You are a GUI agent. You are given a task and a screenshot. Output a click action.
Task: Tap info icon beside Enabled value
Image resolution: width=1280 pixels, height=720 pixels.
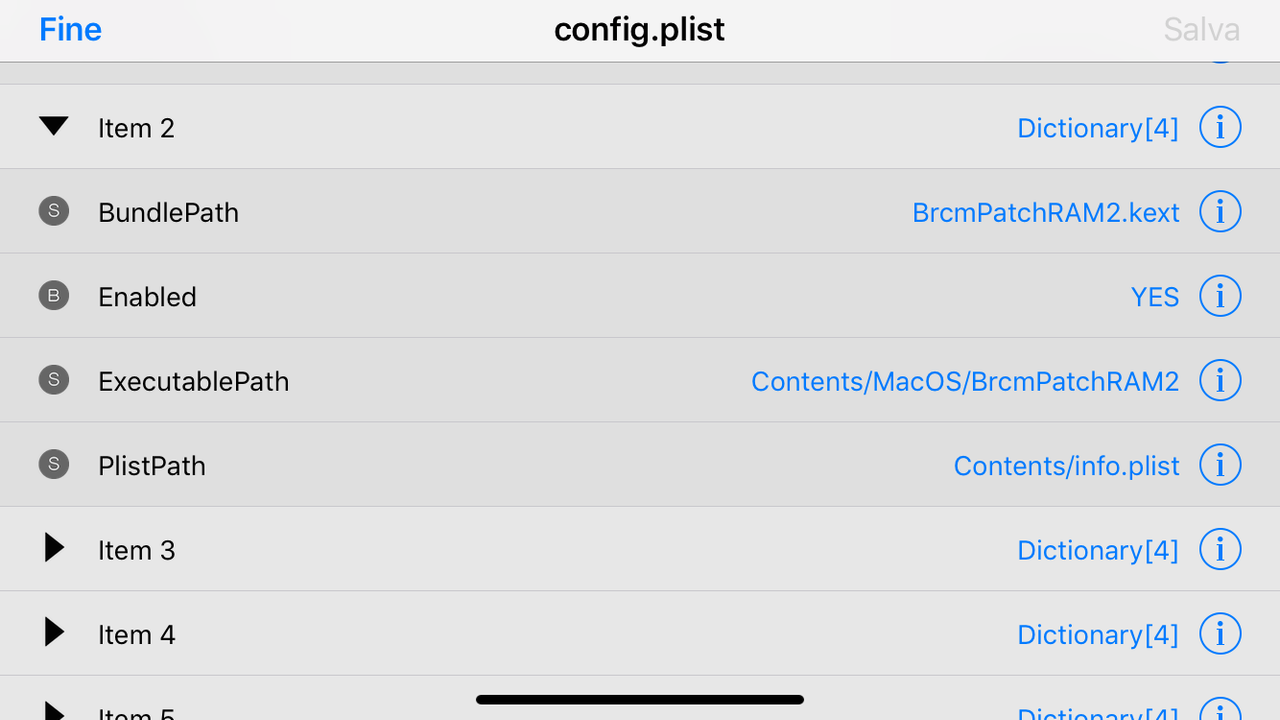point(1219,296)
